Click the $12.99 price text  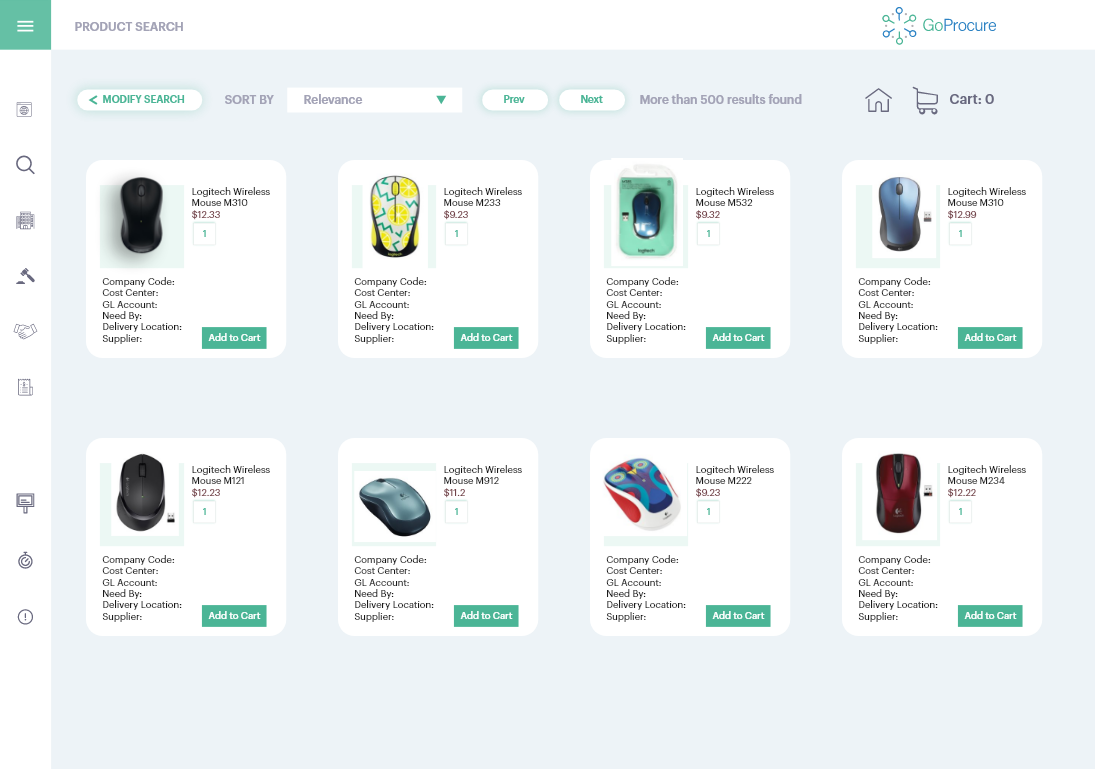pyautogui.click(x=962, y=214)
